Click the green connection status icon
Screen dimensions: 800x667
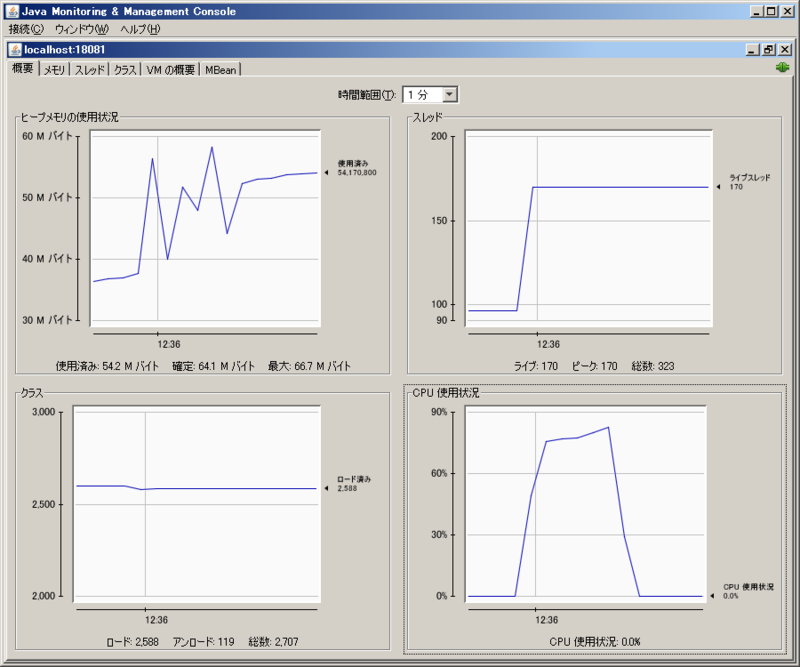(x=782, y=67)
